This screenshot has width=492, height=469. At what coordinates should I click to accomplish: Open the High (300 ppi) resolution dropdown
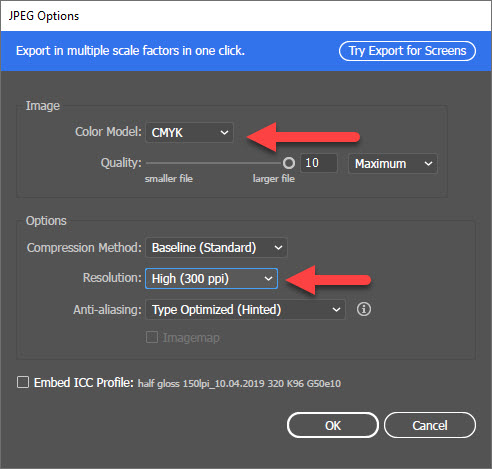click(x=211, y=279)
